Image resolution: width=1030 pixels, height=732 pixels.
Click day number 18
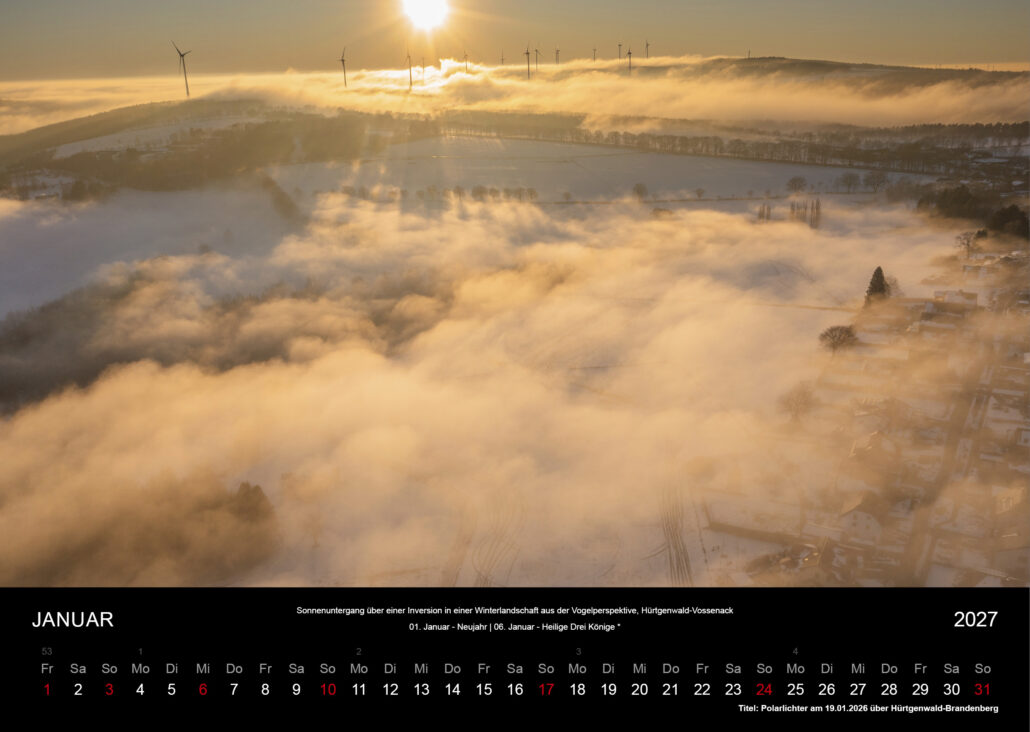click(577, 689)
